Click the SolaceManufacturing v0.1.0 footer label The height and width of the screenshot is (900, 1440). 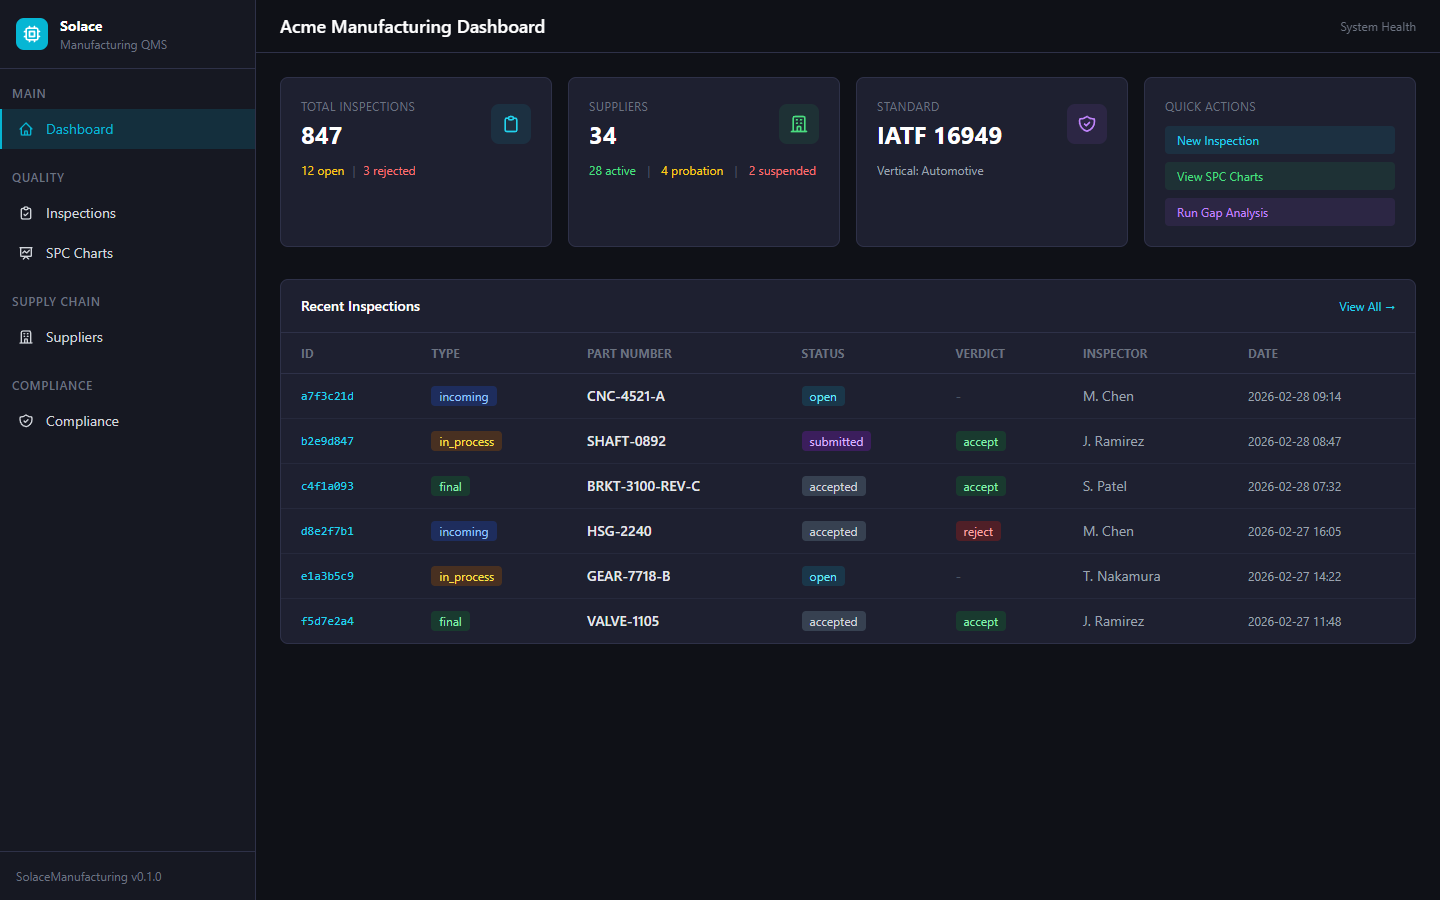click(86, 876)
